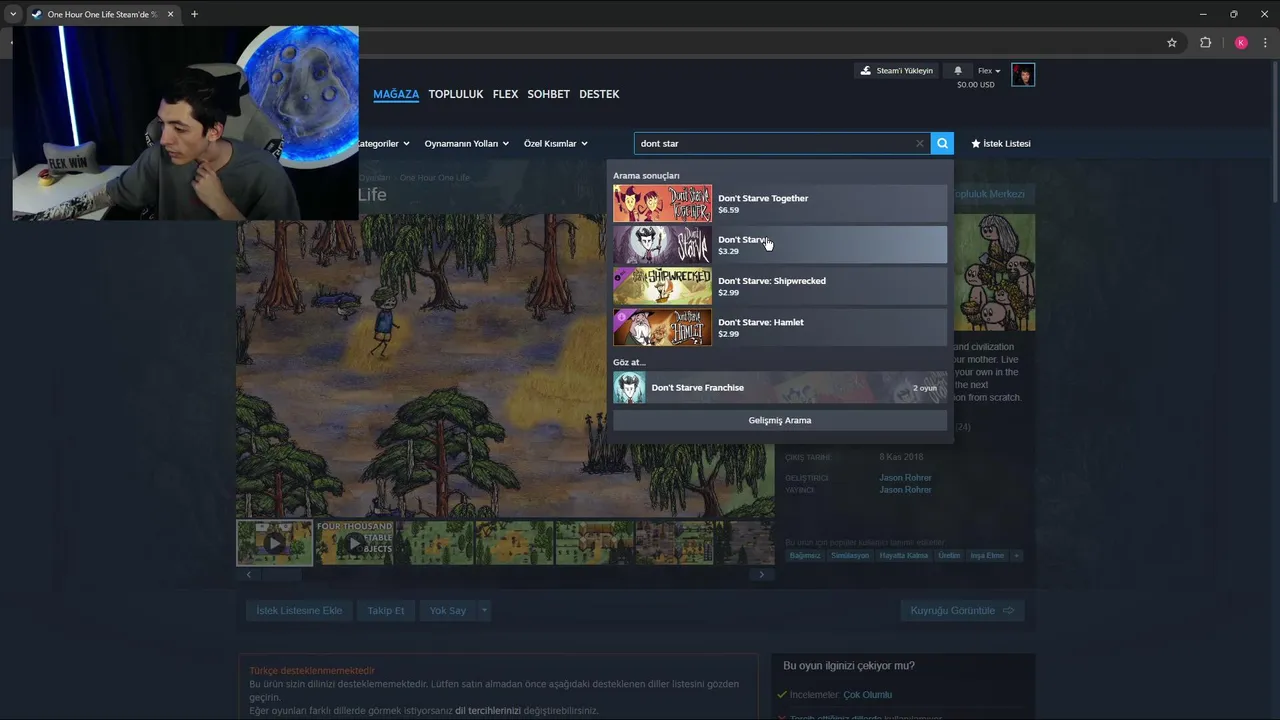The height and width of the screenshot is (720, 1280).
Task: Click the Çok Olumlu reviews link
Action: pyautogui.click(x=867, y=694)
